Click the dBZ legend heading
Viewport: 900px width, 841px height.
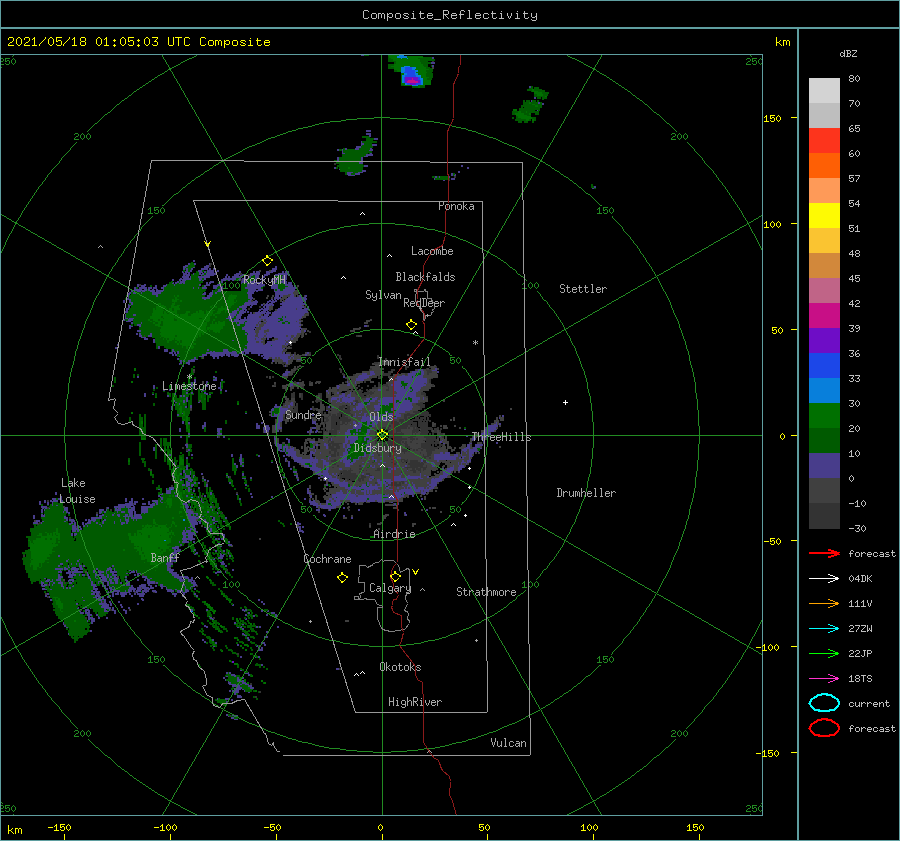(848, 53)
